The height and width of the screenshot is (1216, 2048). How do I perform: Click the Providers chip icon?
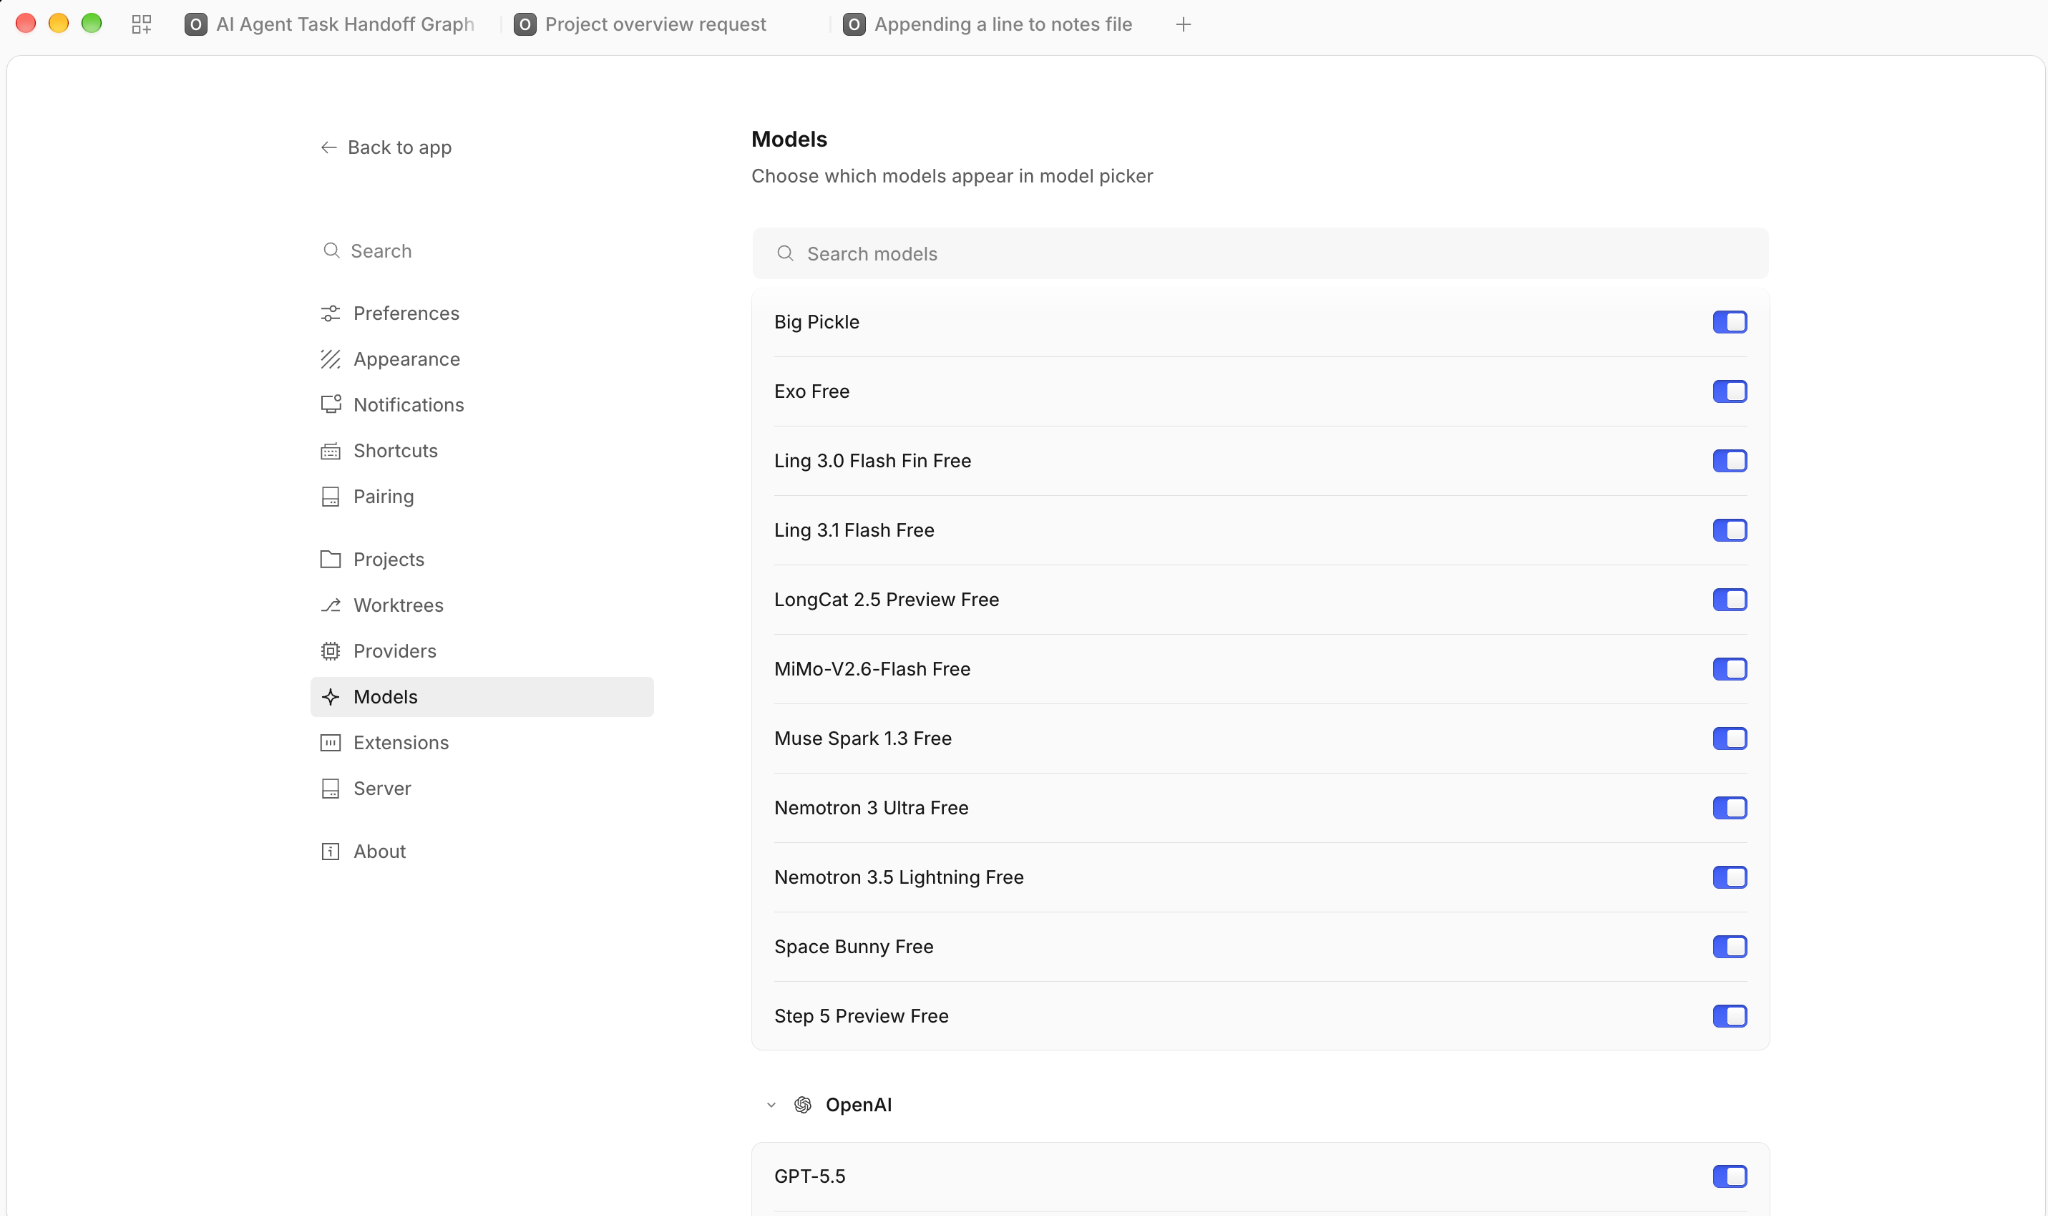330,651
